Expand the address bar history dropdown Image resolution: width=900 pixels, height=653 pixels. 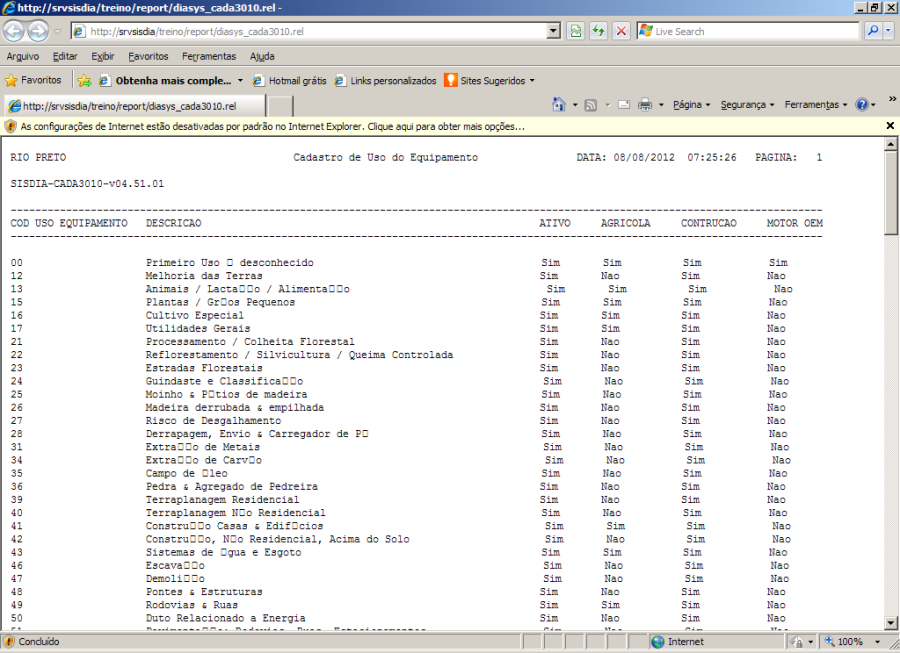[x=553, y=31]
